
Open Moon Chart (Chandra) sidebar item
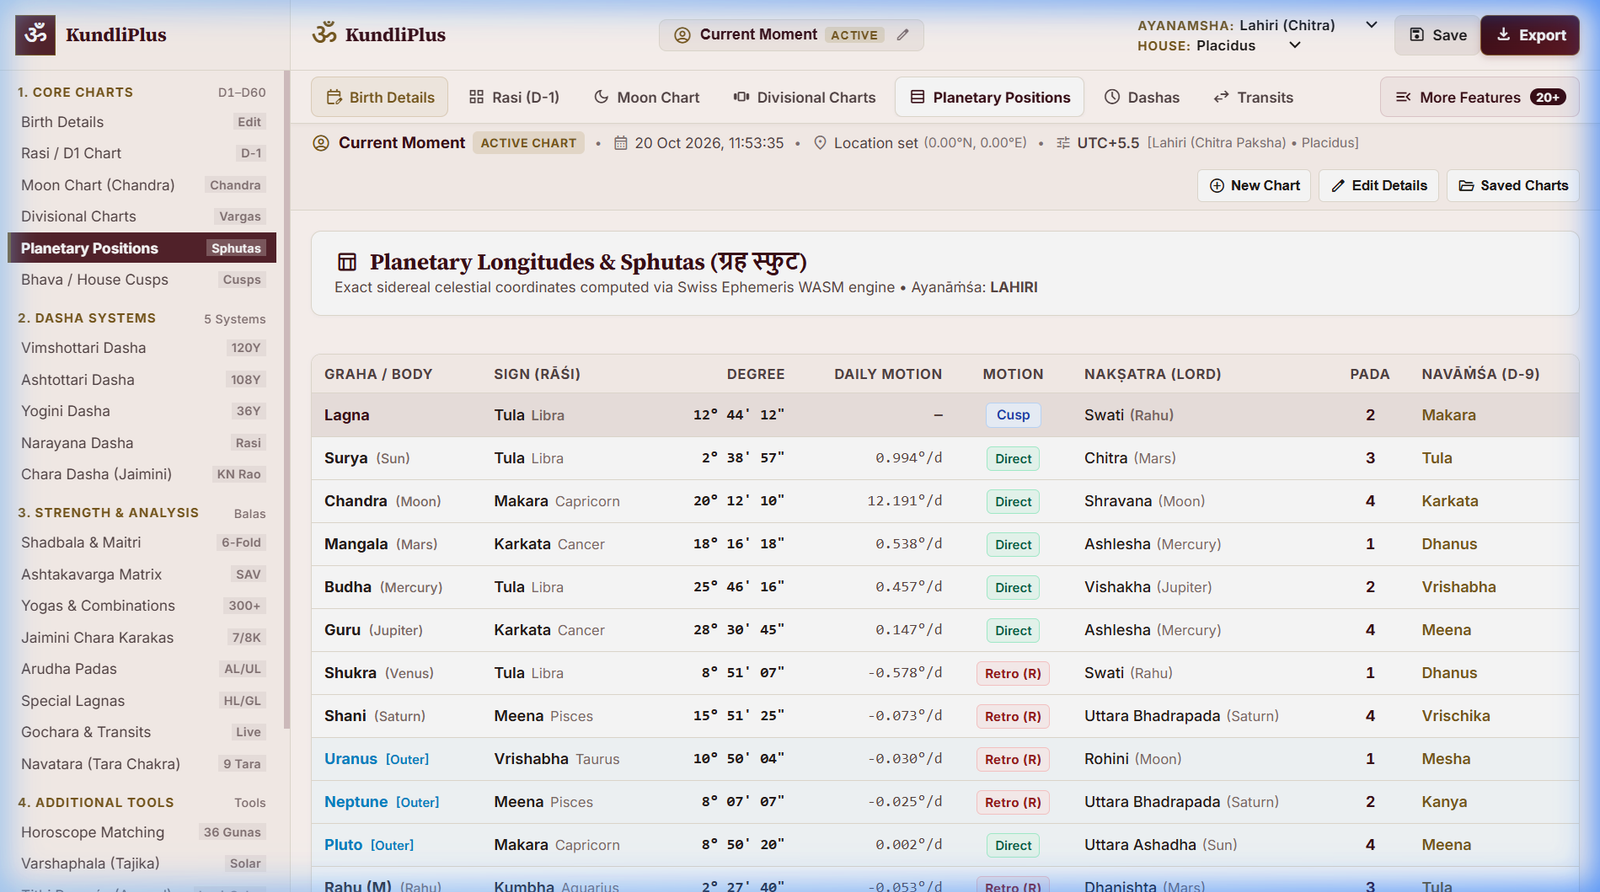tap(142, 185)
